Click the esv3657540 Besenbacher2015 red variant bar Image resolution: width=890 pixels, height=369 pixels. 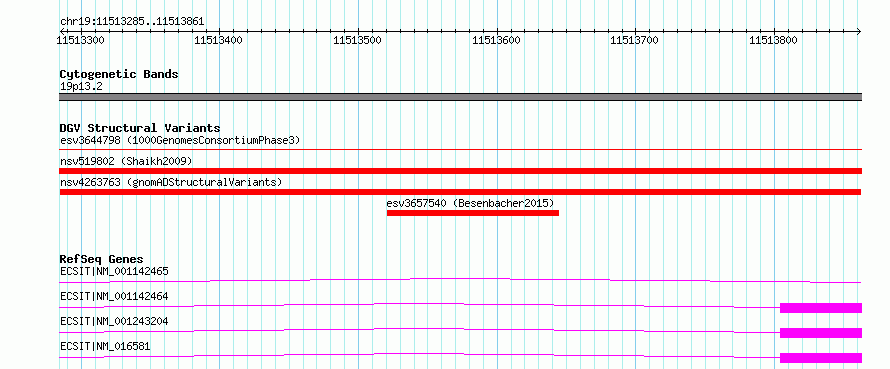click(473, 213)
